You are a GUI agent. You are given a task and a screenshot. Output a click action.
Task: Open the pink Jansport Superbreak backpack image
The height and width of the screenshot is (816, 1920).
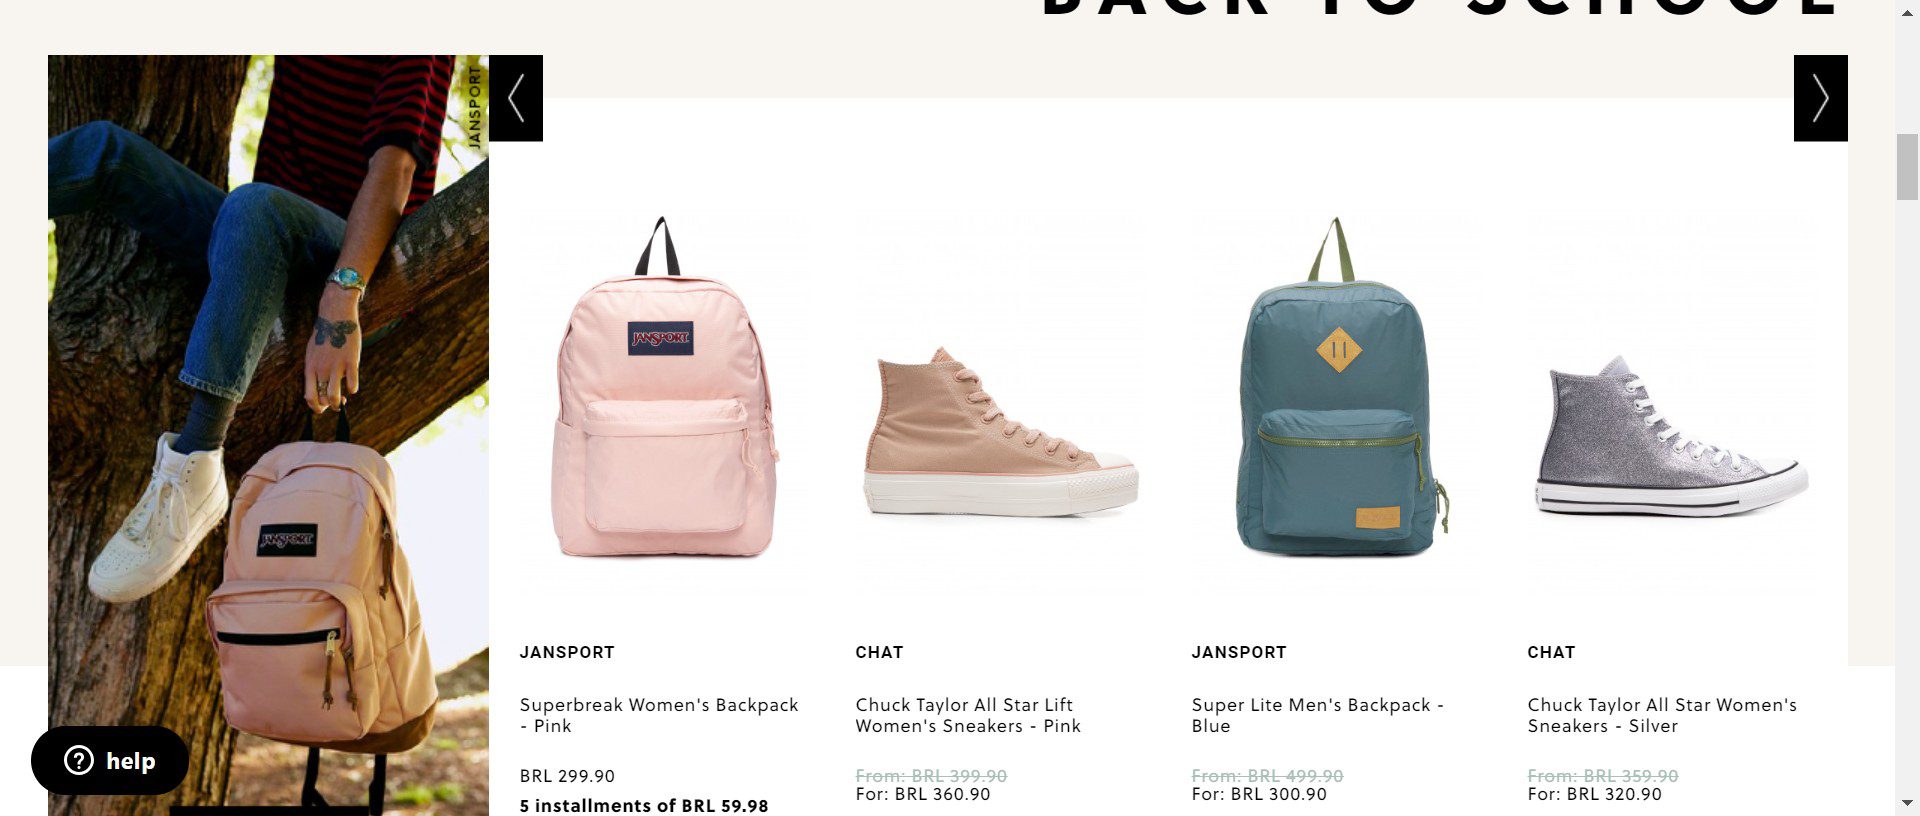[664, 387]
